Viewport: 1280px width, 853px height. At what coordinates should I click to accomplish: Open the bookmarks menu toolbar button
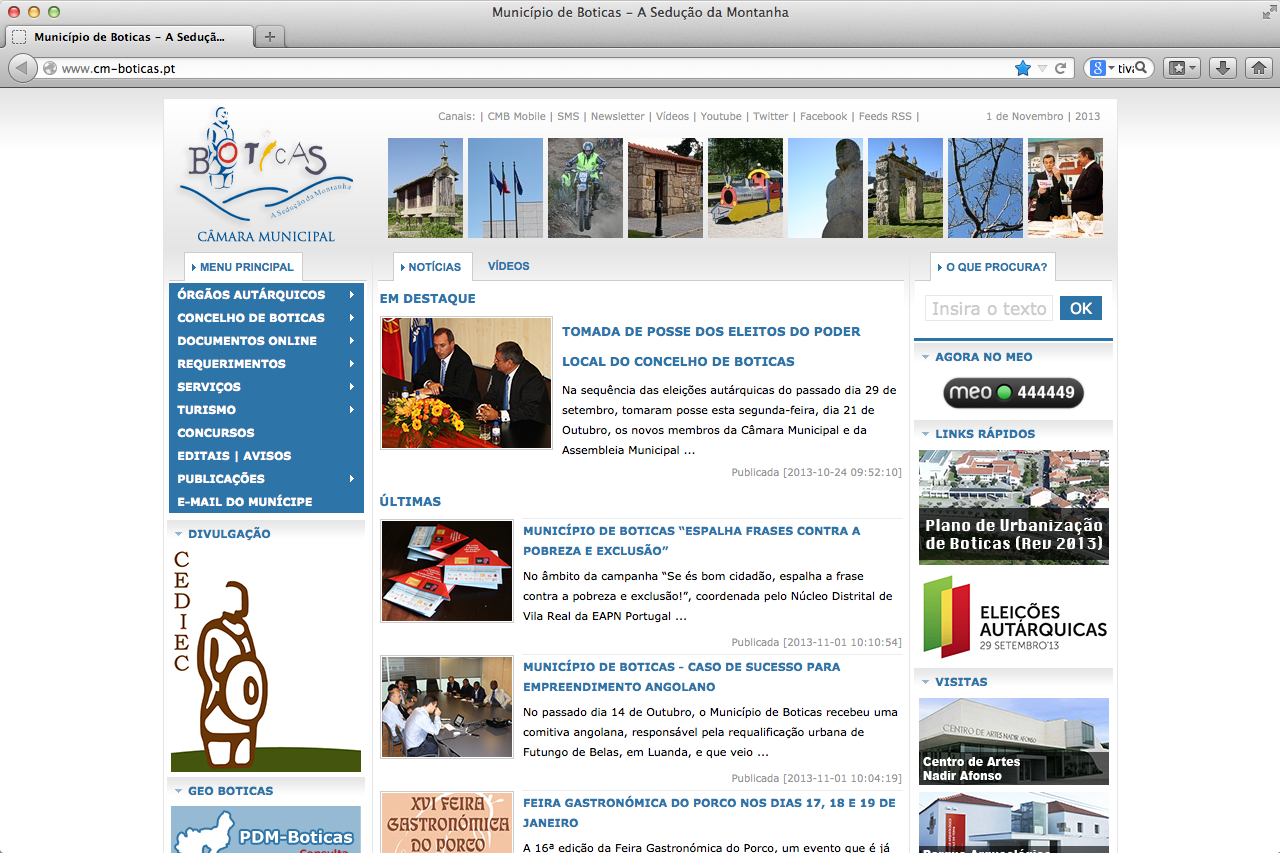coord(1182,68)
